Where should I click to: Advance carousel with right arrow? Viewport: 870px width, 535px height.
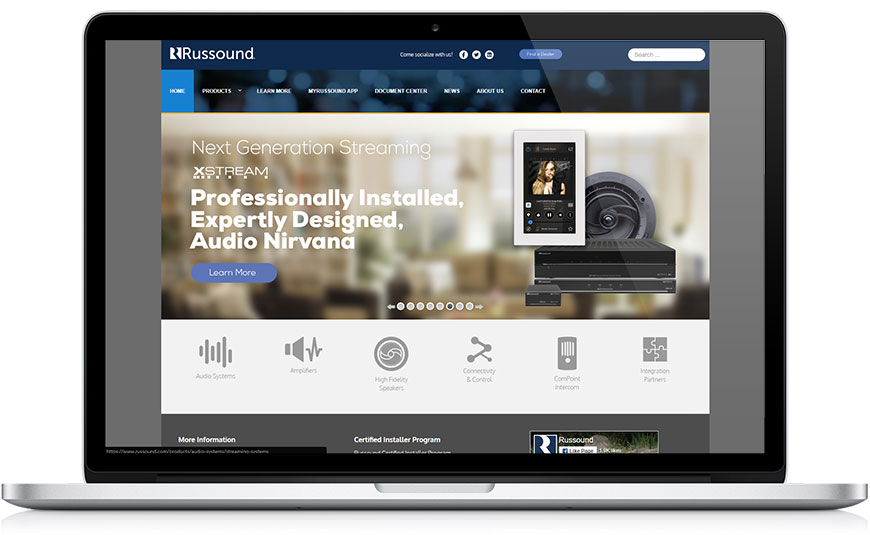[x=479, y=307]
